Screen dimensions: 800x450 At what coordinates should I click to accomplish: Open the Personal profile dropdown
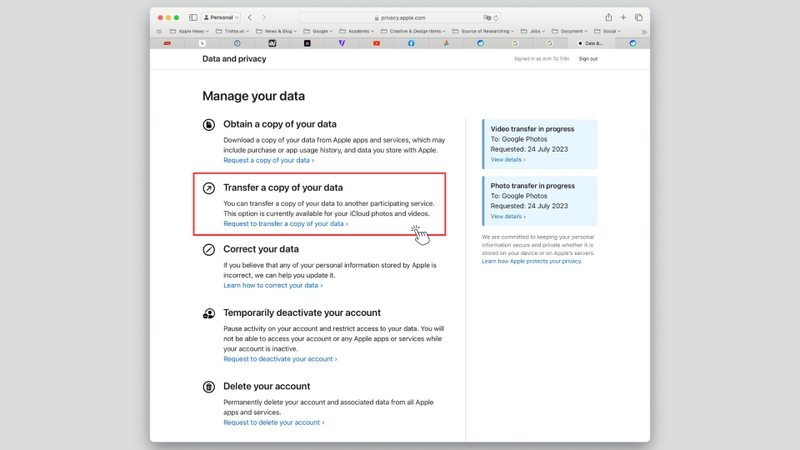click(221, 17)
